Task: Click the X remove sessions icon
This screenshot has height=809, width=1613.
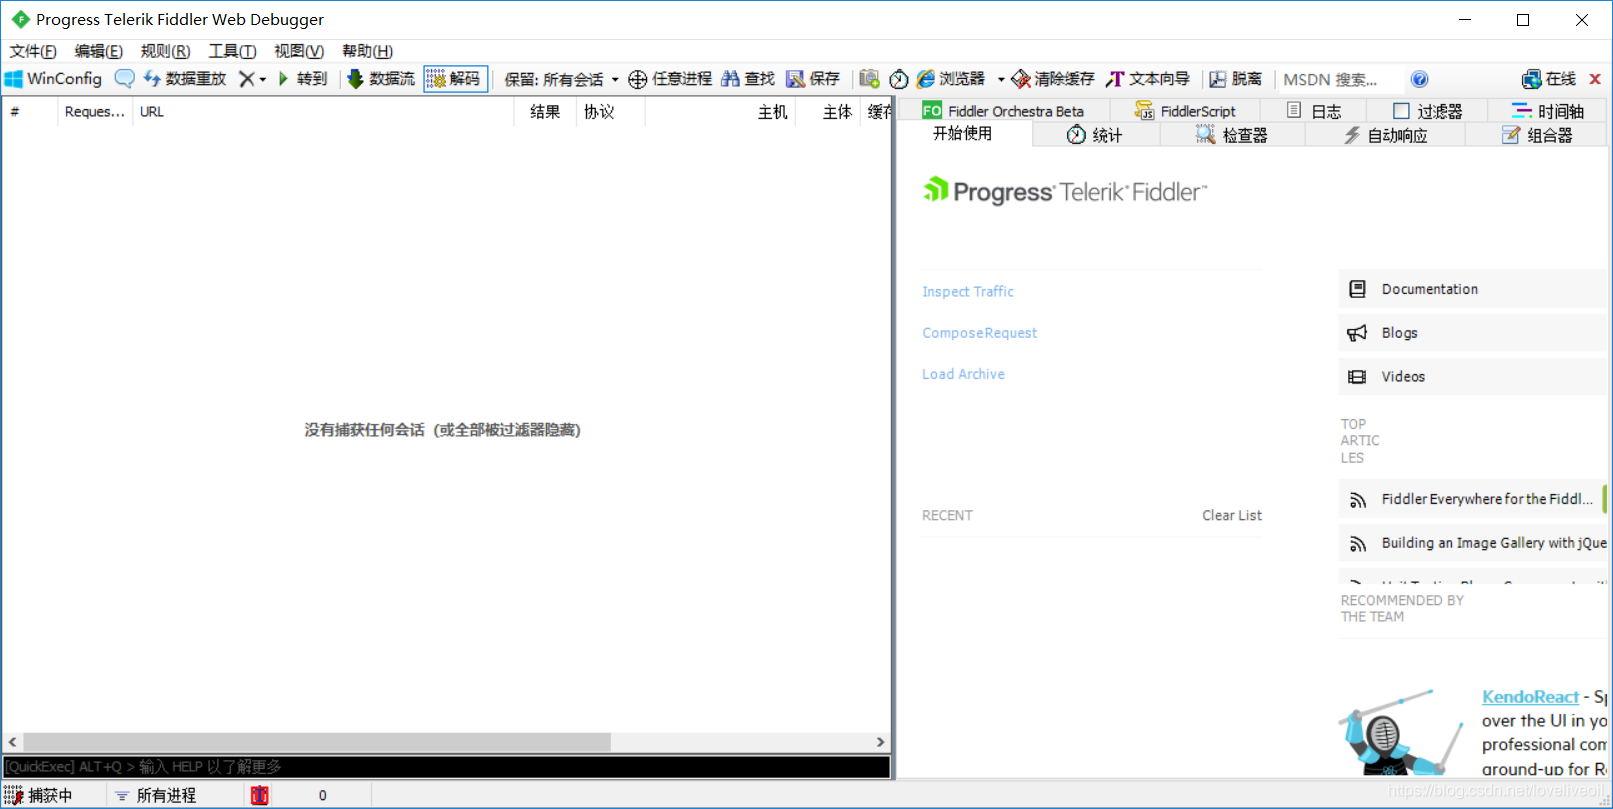Action: pos(246,79)
